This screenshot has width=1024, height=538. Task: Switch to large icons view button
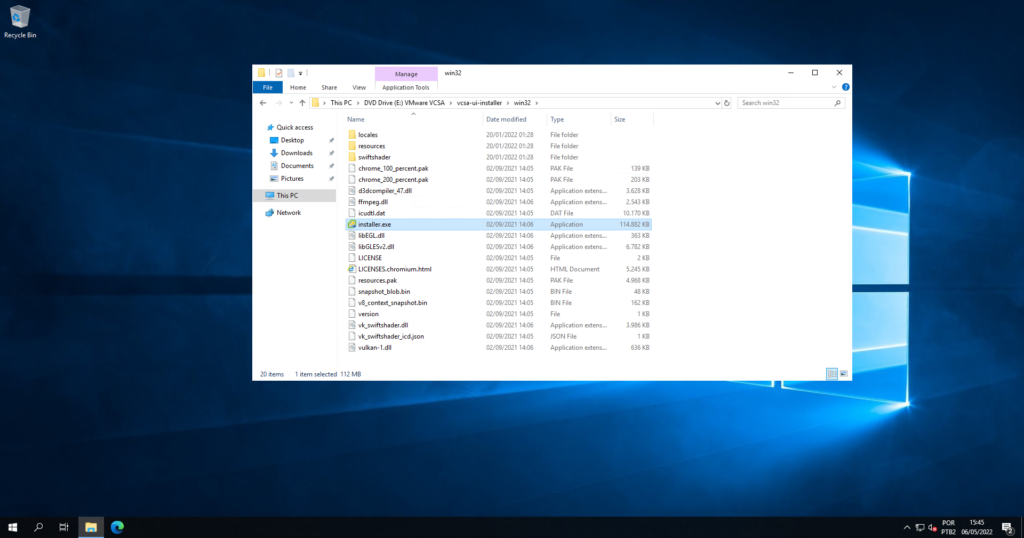[x=844, y=374]
